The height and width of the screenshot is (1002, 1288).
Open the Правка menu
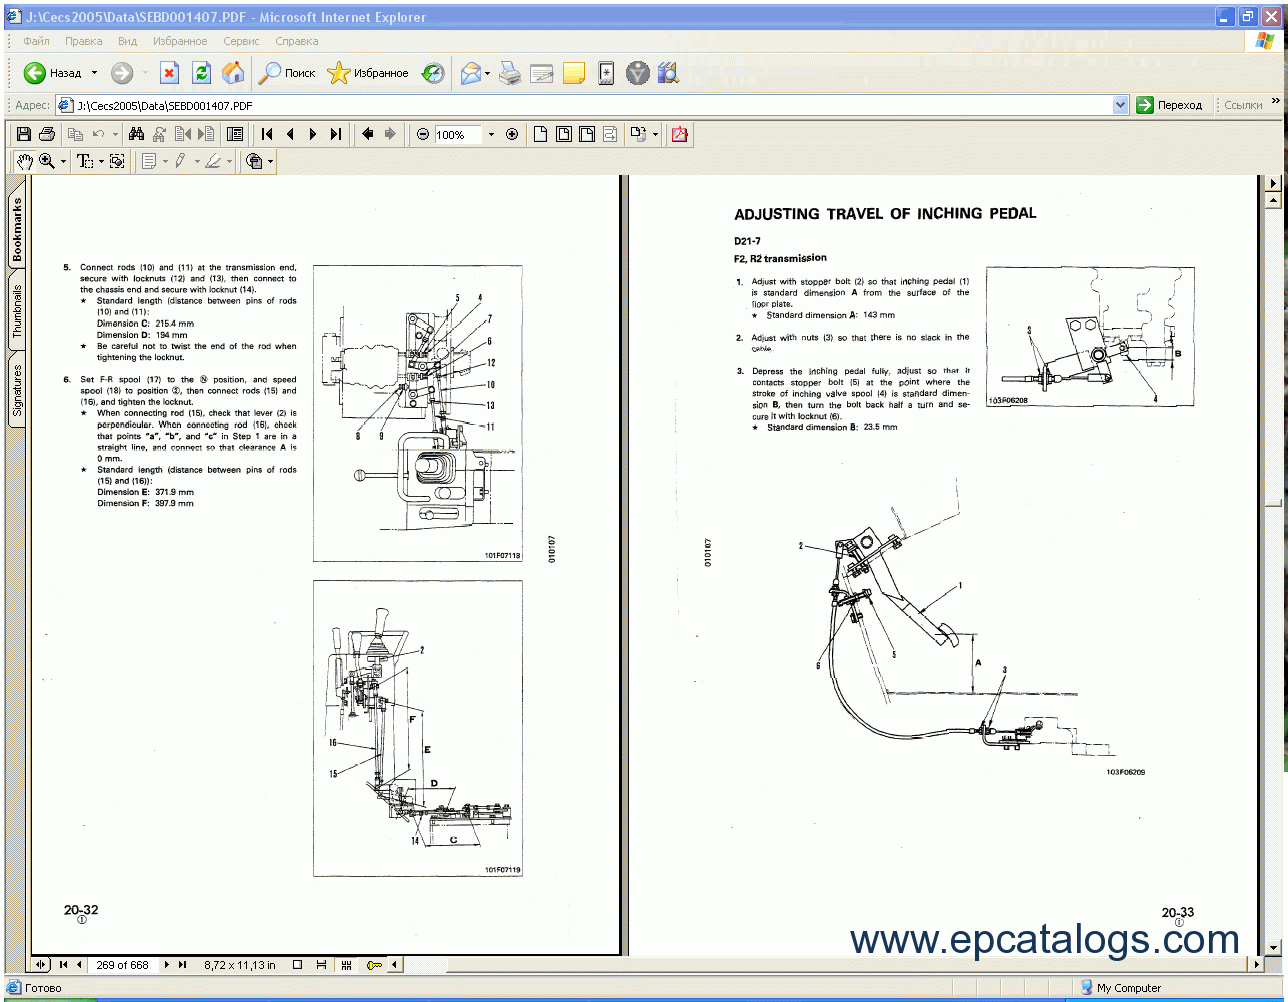coord(83,41)
